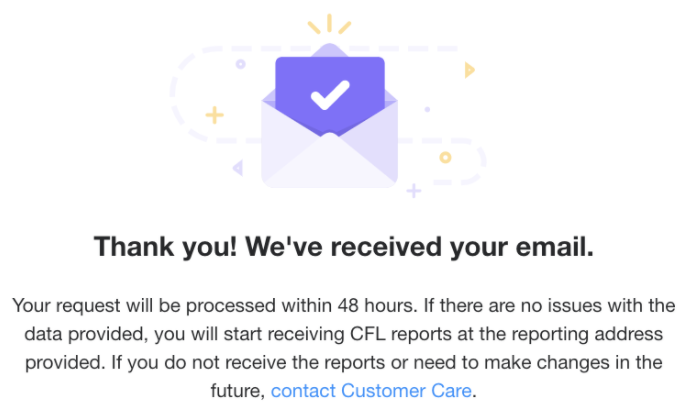Click the words "48 hours" in the message
The width and height of the screenshot is (690, 415).
click(x=377, y=305)
